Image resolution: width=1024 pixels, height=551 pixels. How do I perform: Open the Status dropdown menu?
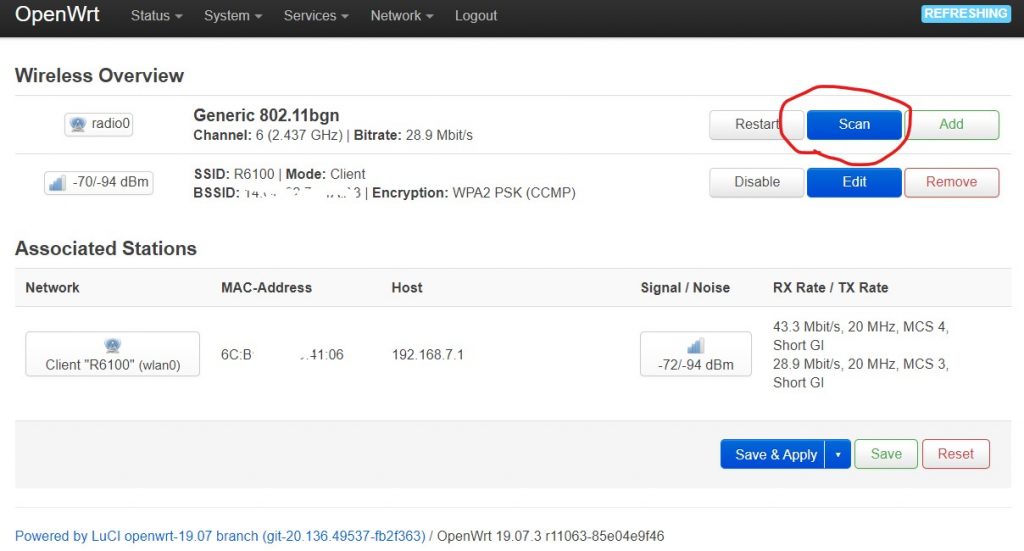pos(156,16)
